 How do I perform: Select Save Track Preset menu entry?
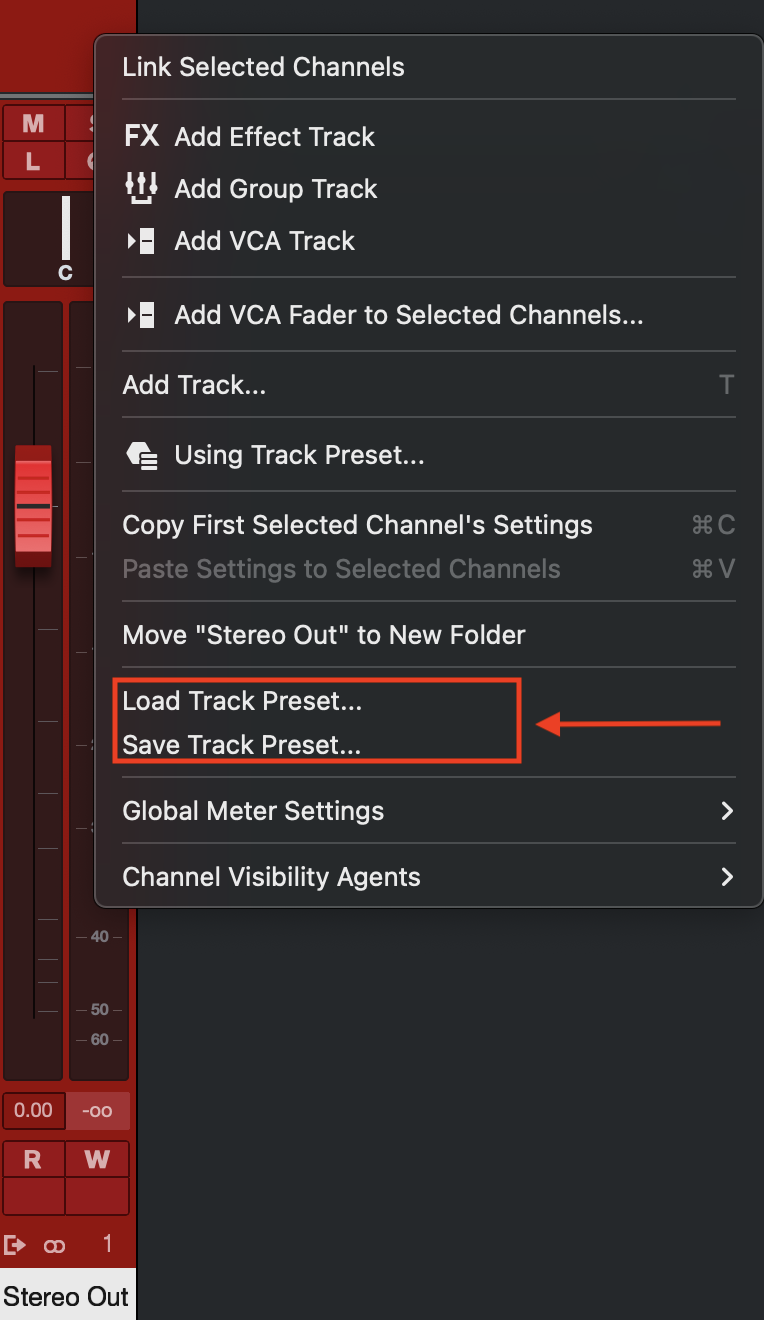[x=241, y=745]
